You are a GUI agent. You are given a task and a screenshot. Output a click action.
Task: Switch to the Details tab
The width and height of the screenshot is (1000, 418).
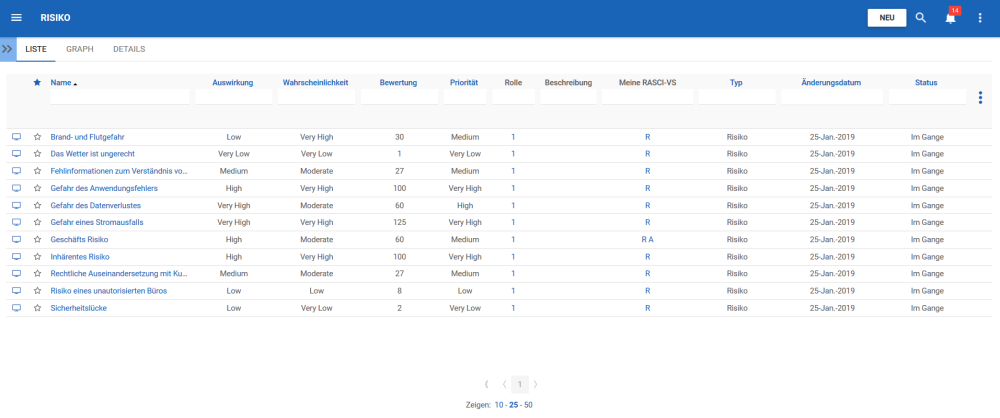click(129, 49)
